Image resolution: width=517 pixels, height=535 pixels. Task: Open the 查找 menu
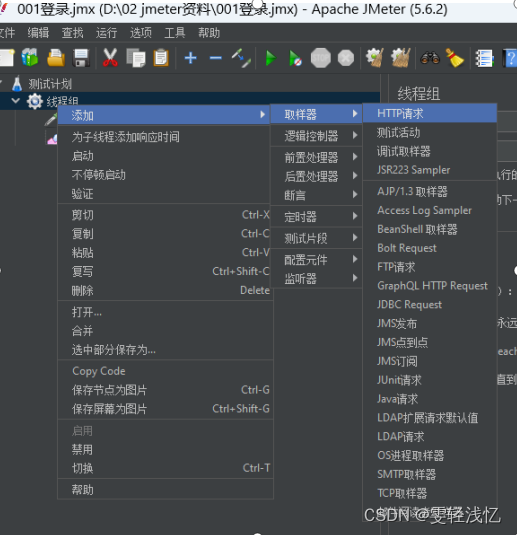[72, 33]
